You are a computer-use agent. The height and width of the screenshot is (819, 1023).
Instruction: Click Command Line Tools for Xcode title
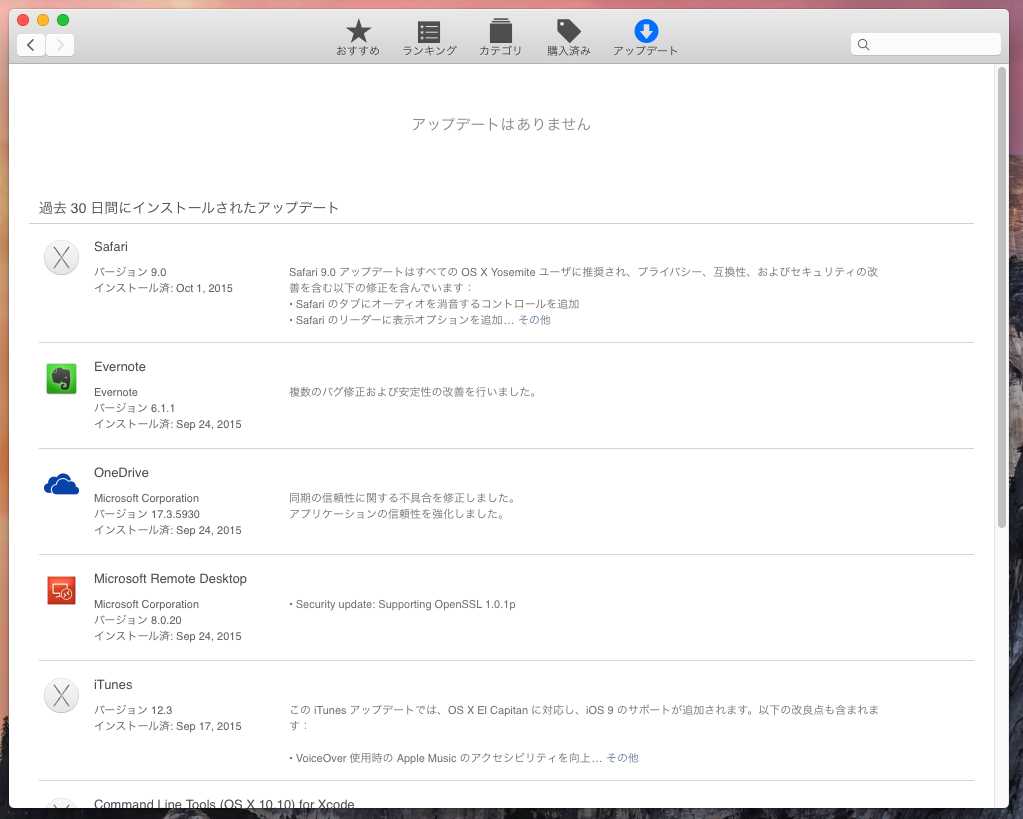[x=224, y=804]
